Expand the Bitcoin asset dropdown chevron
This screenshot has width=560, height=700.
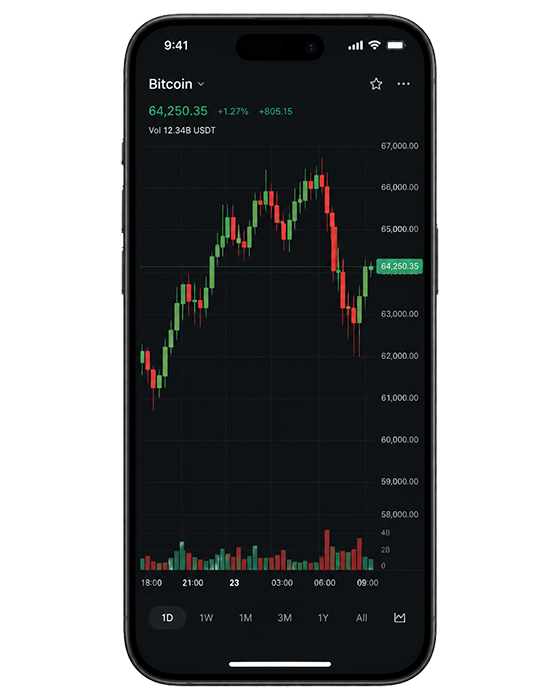[201, 84]
